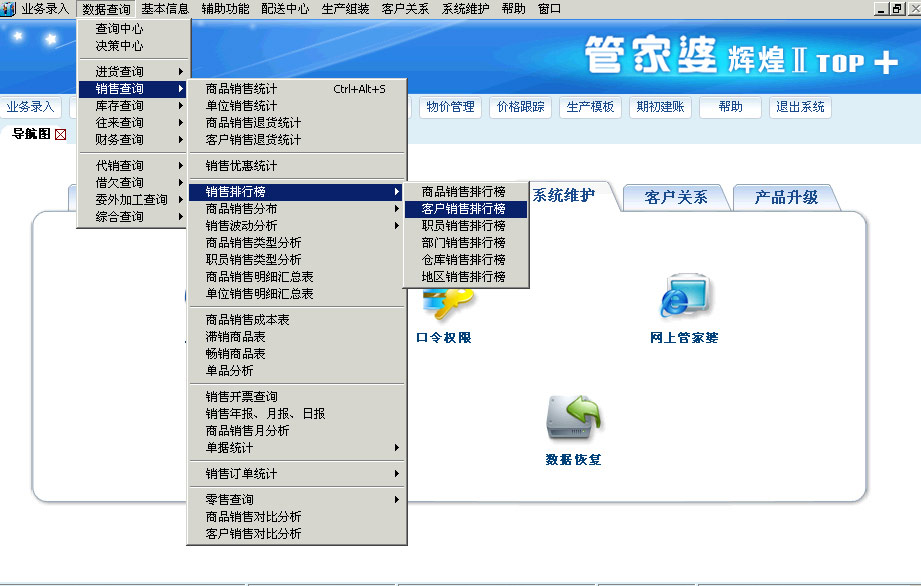Expand the 库存查询 submenu
This screenshot has height=586, width=921.
click(133, 106)
